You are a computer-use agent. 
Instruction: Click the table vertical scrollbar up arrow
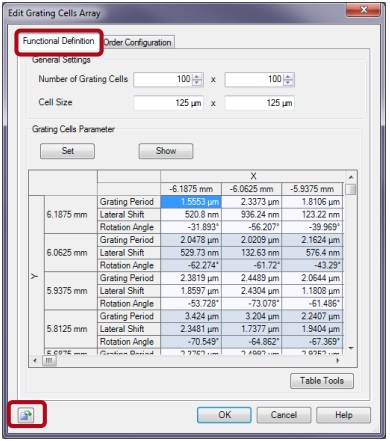[x=351, y=177]
